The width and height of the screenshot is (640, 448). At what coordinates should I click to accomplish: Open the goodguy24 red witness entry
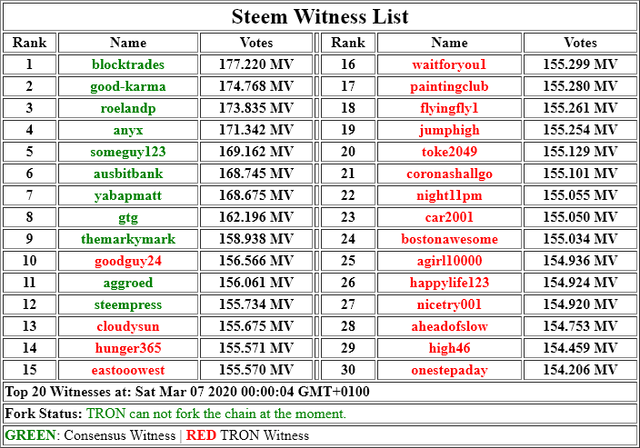(128, 261)
